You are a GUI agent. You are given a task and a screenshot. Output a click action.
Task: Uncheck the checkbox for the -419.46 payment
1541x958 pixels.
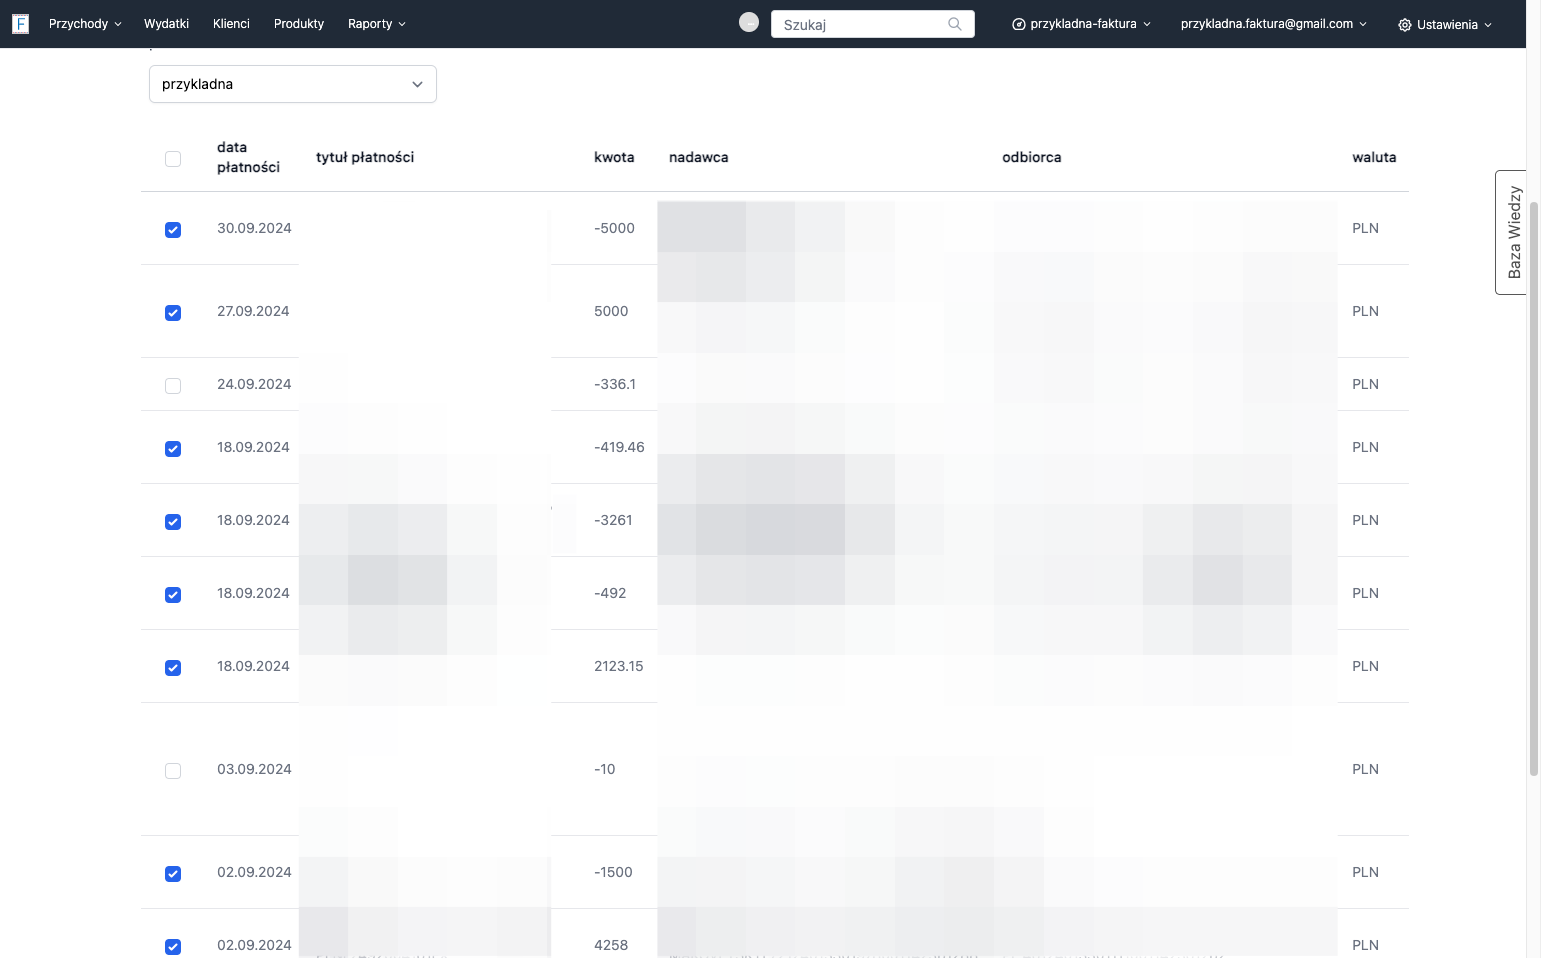click(173, 449)
